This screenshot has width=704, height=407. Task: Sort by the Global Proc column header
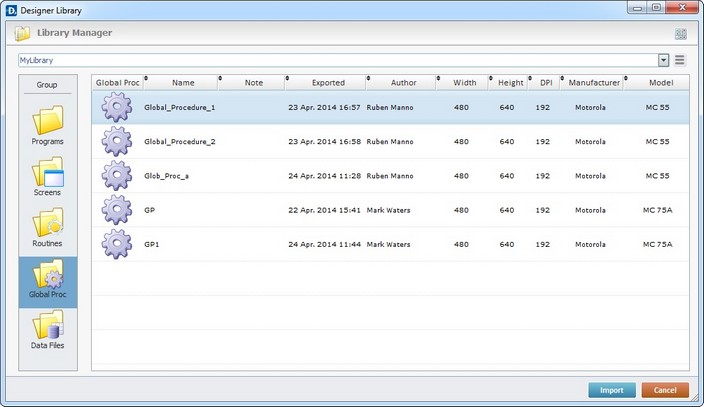click(118, 83)
